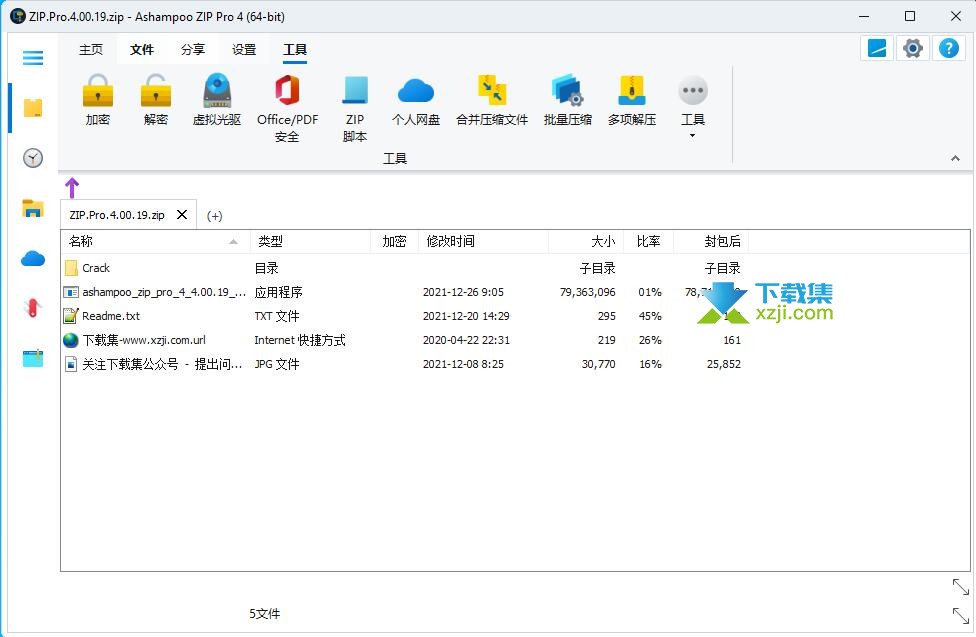This screenshot has width=976, height=637.
Task: Open the cloud icon in the sidebar
Action: (33, 258)
